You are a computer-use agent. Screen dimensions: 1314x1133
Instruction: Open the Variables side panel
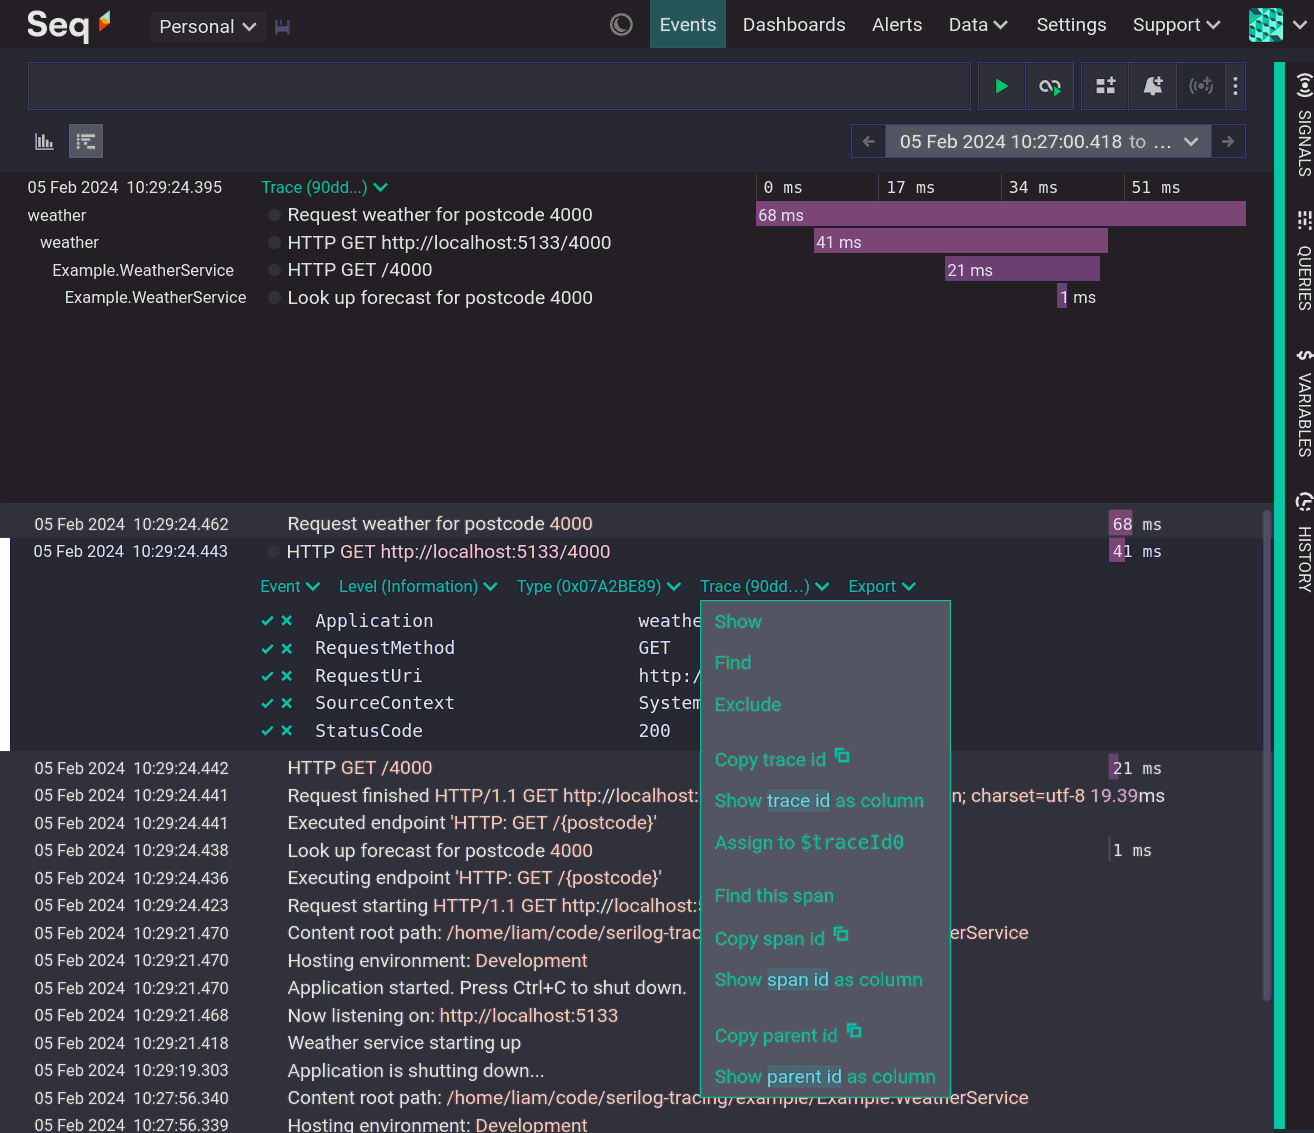coord(1304,403)
